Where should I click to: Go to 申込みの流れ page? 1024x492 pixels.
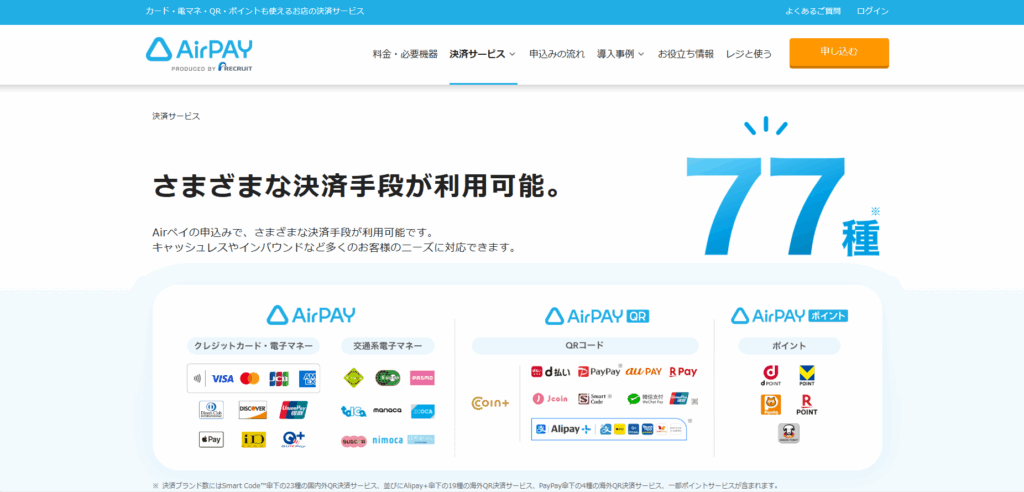(557, 54)
